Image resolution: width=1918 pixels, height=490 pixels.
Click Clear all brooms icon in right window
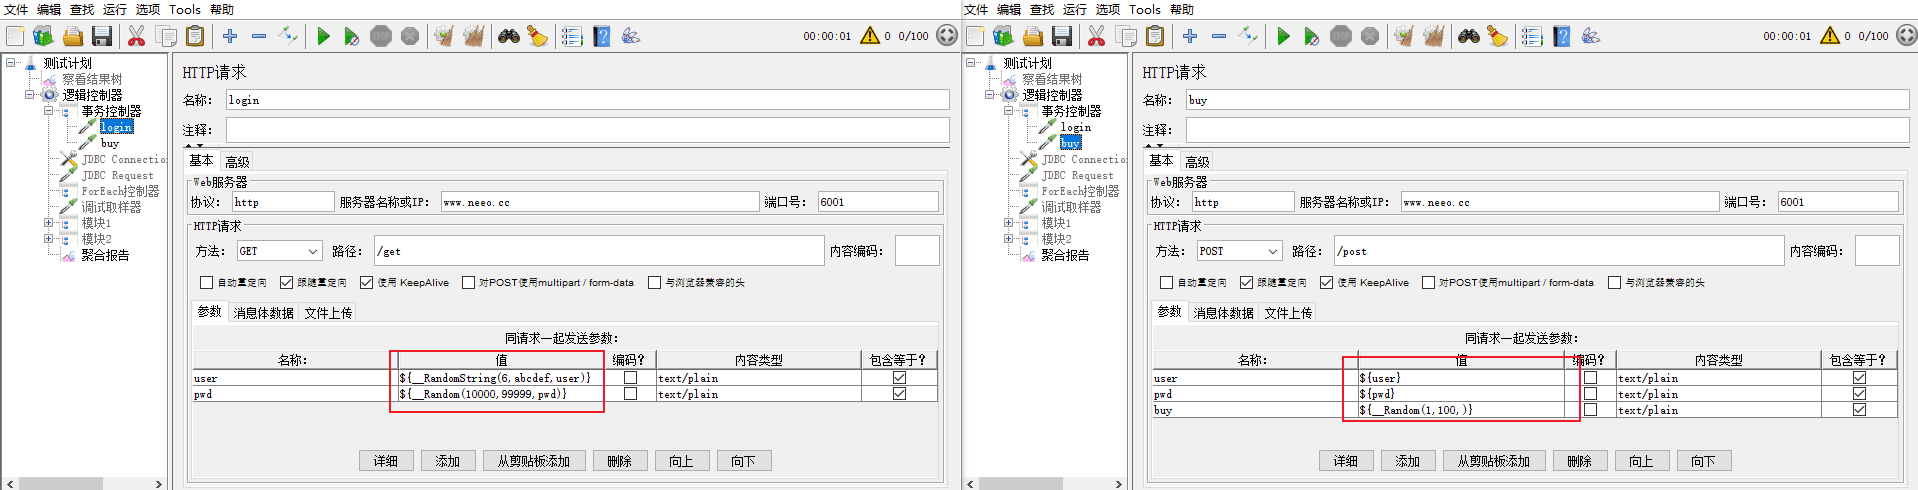[x=1433, y=36]
